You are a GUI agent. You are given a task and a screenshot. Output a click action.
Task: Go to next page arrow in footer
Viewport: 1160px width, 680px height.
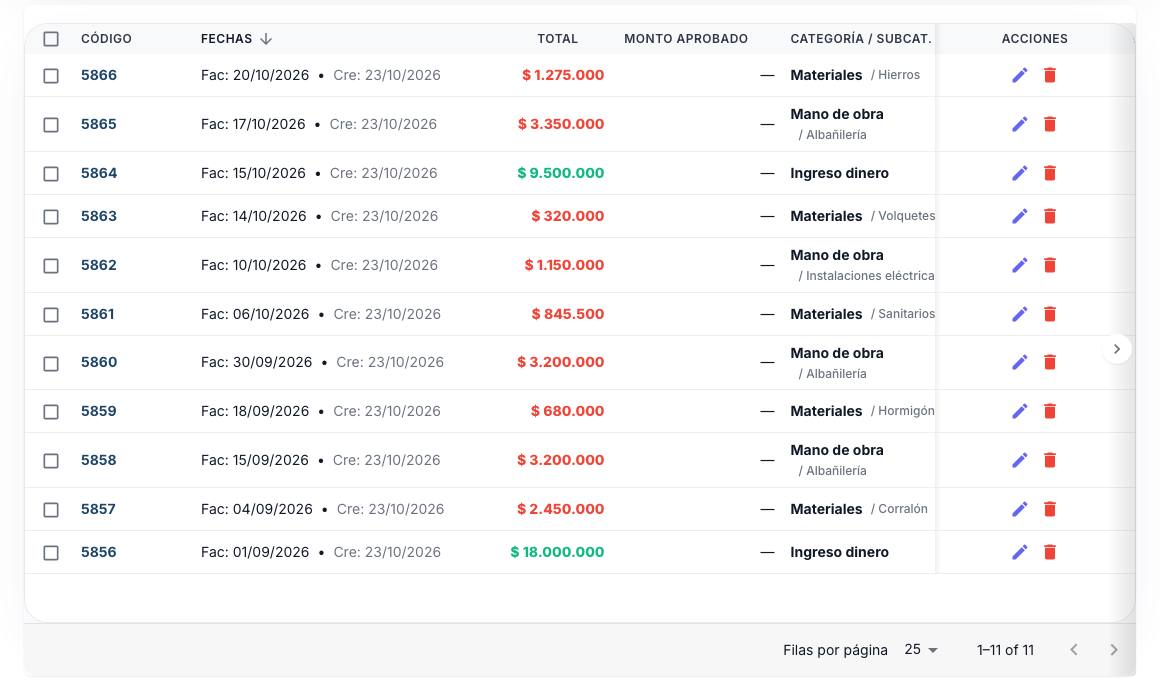coord(1113,650)
